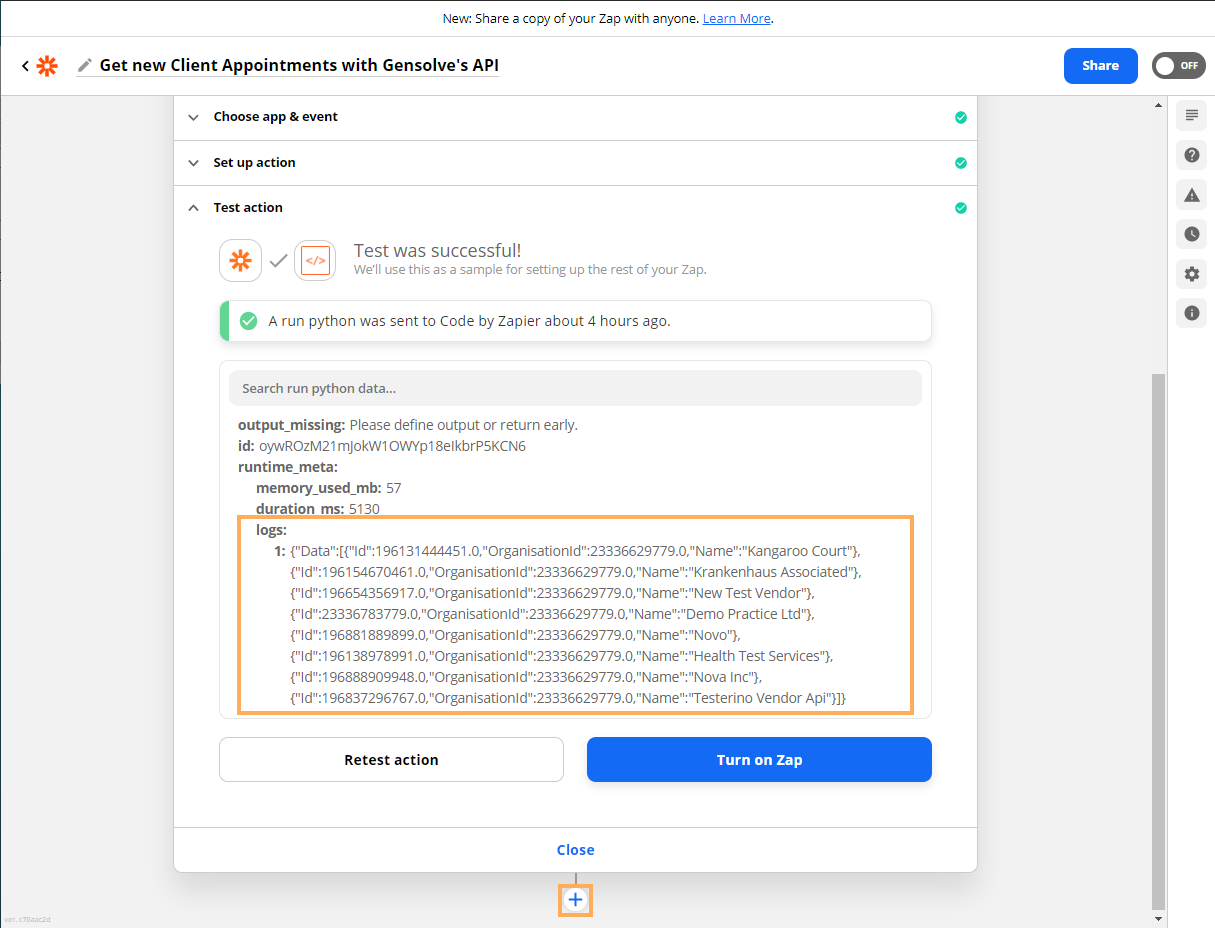Click the output_missing label
The image size is (1215, 928).
pyautogui.click(x=291, y=425)
